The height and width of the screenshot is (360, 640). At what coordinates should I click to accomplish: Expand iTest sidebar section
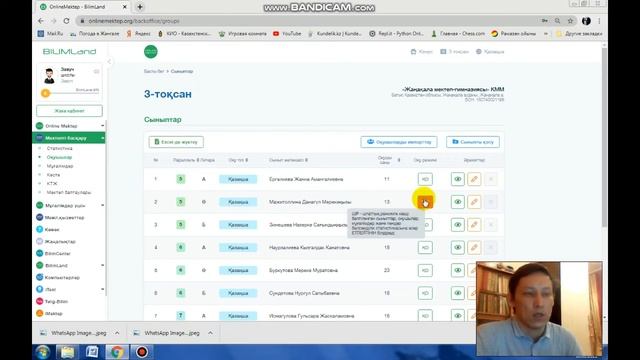102,289
